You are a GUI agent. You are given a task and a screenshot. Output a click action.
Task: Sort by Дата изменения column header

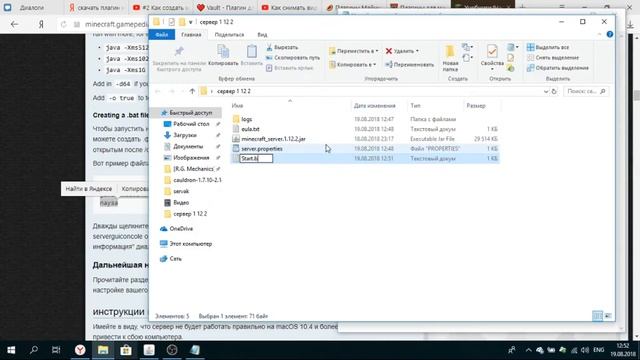pos(374,106)
